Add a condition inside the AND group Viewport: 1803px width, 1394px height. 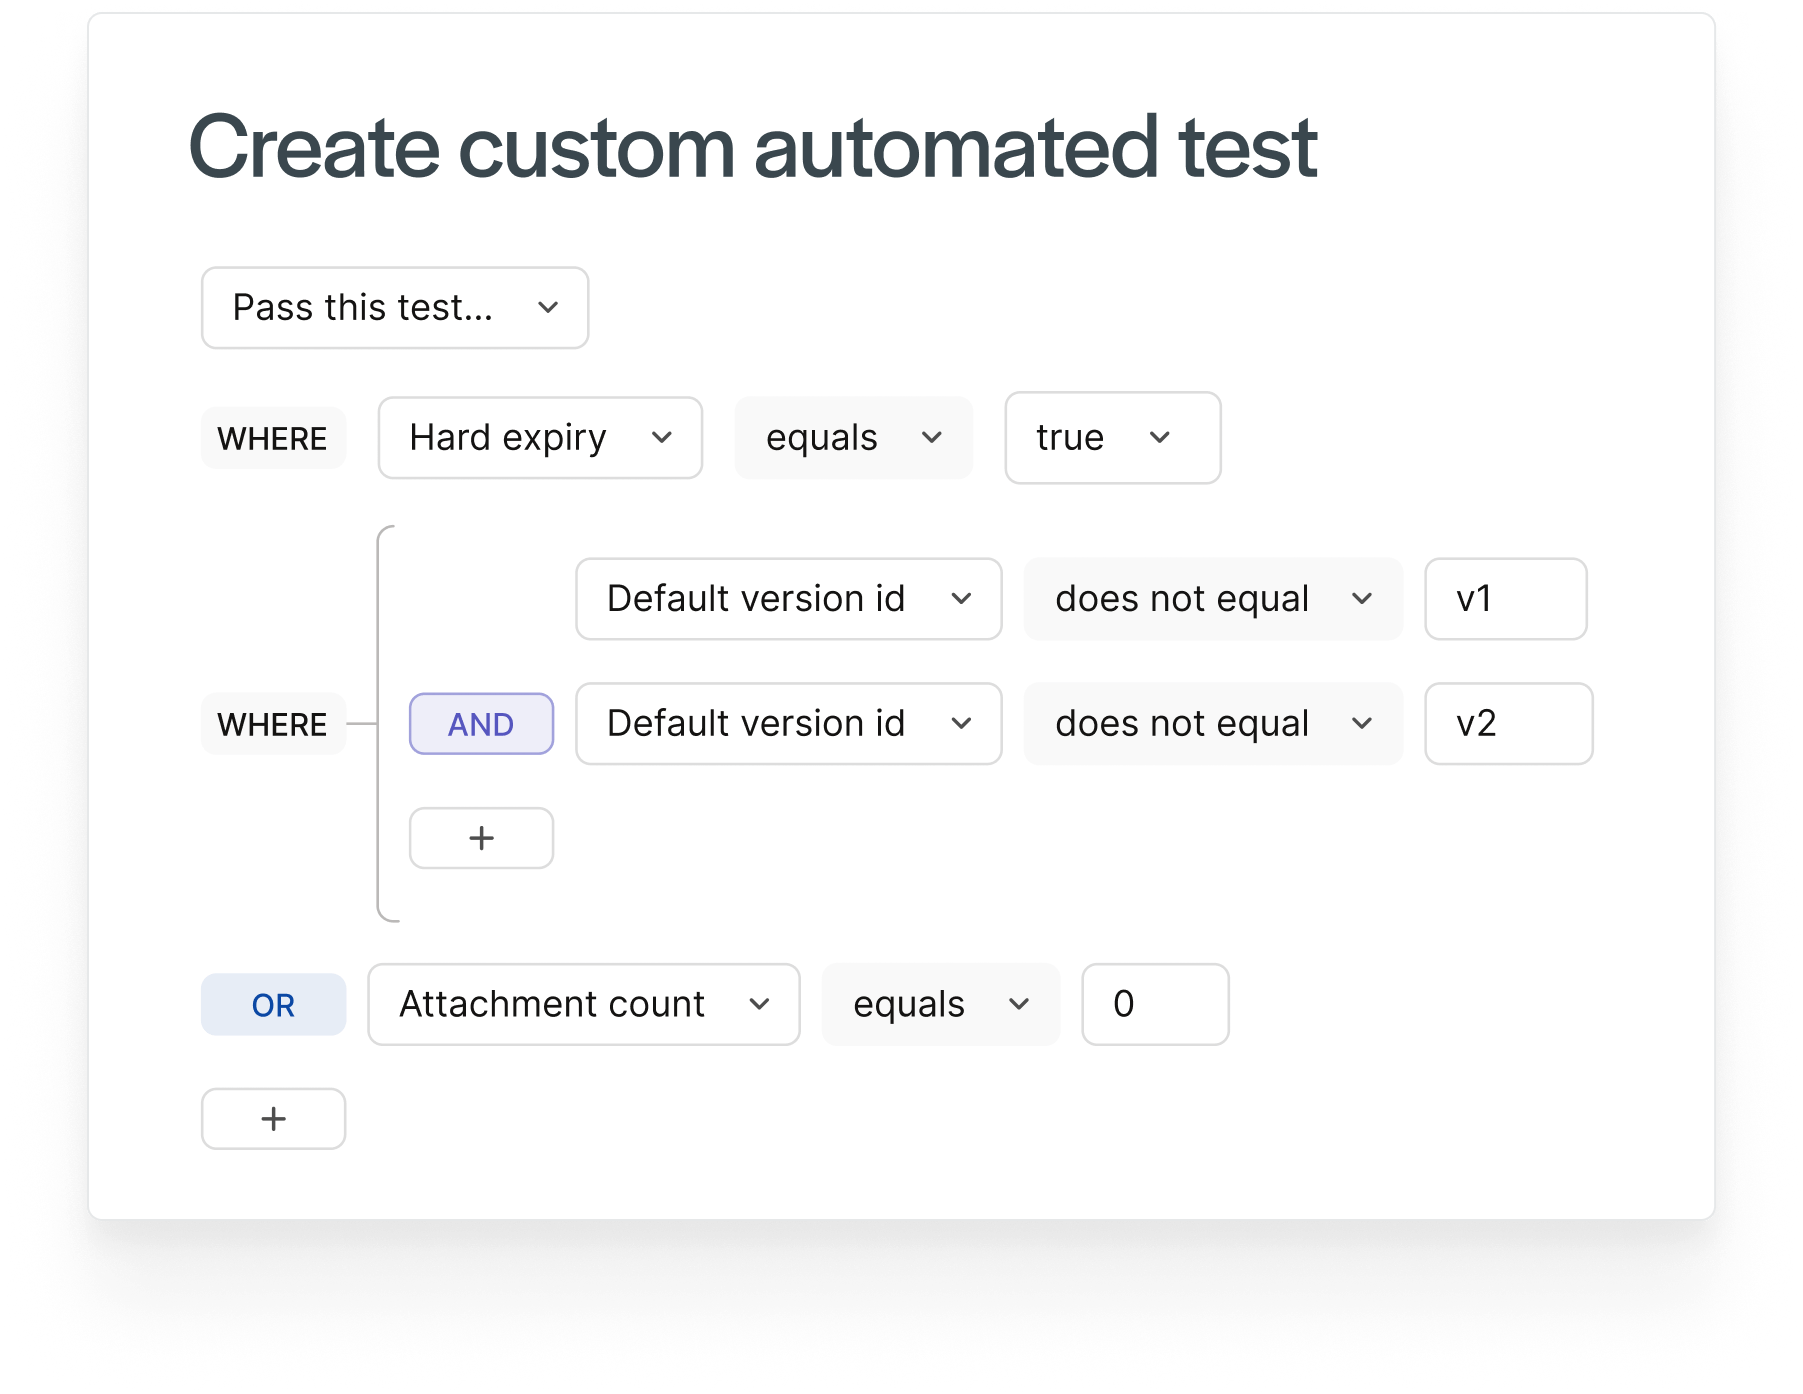coord(481,838)
